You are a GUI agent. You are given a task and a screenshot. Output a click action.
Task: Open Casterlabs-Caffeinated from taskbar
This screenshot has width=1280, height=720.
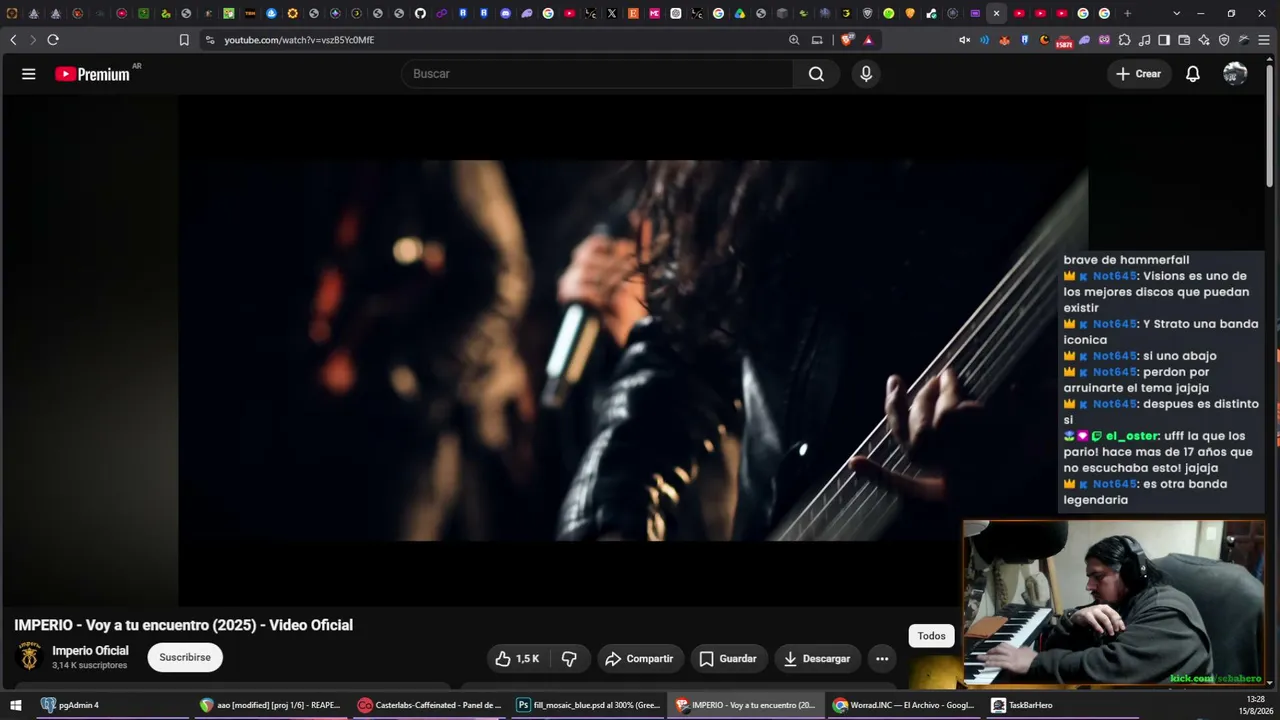click(430, 705)
